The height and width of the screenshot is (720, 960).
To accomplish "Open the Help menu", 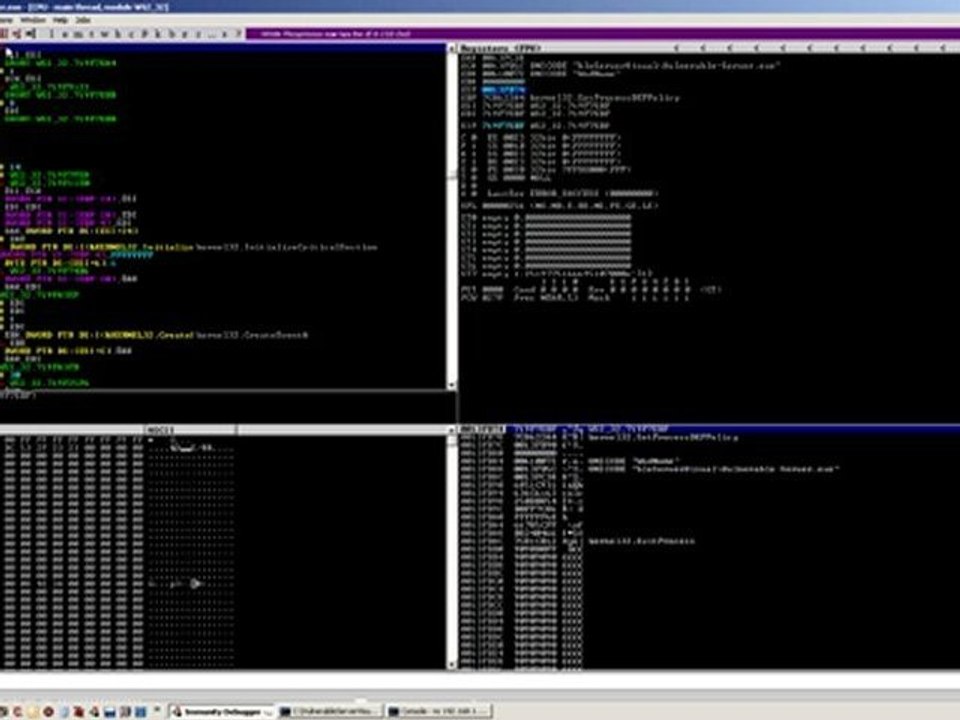I will click(60, 20).
